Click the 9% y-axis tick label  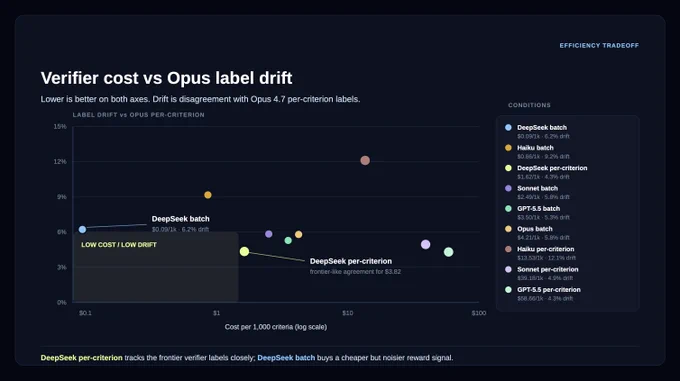62,197
